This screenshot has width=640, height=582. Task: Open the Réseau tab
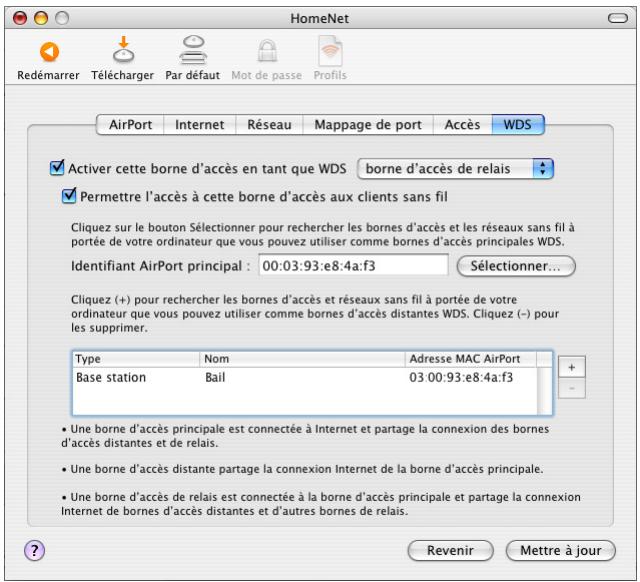[x=269, y=124]
